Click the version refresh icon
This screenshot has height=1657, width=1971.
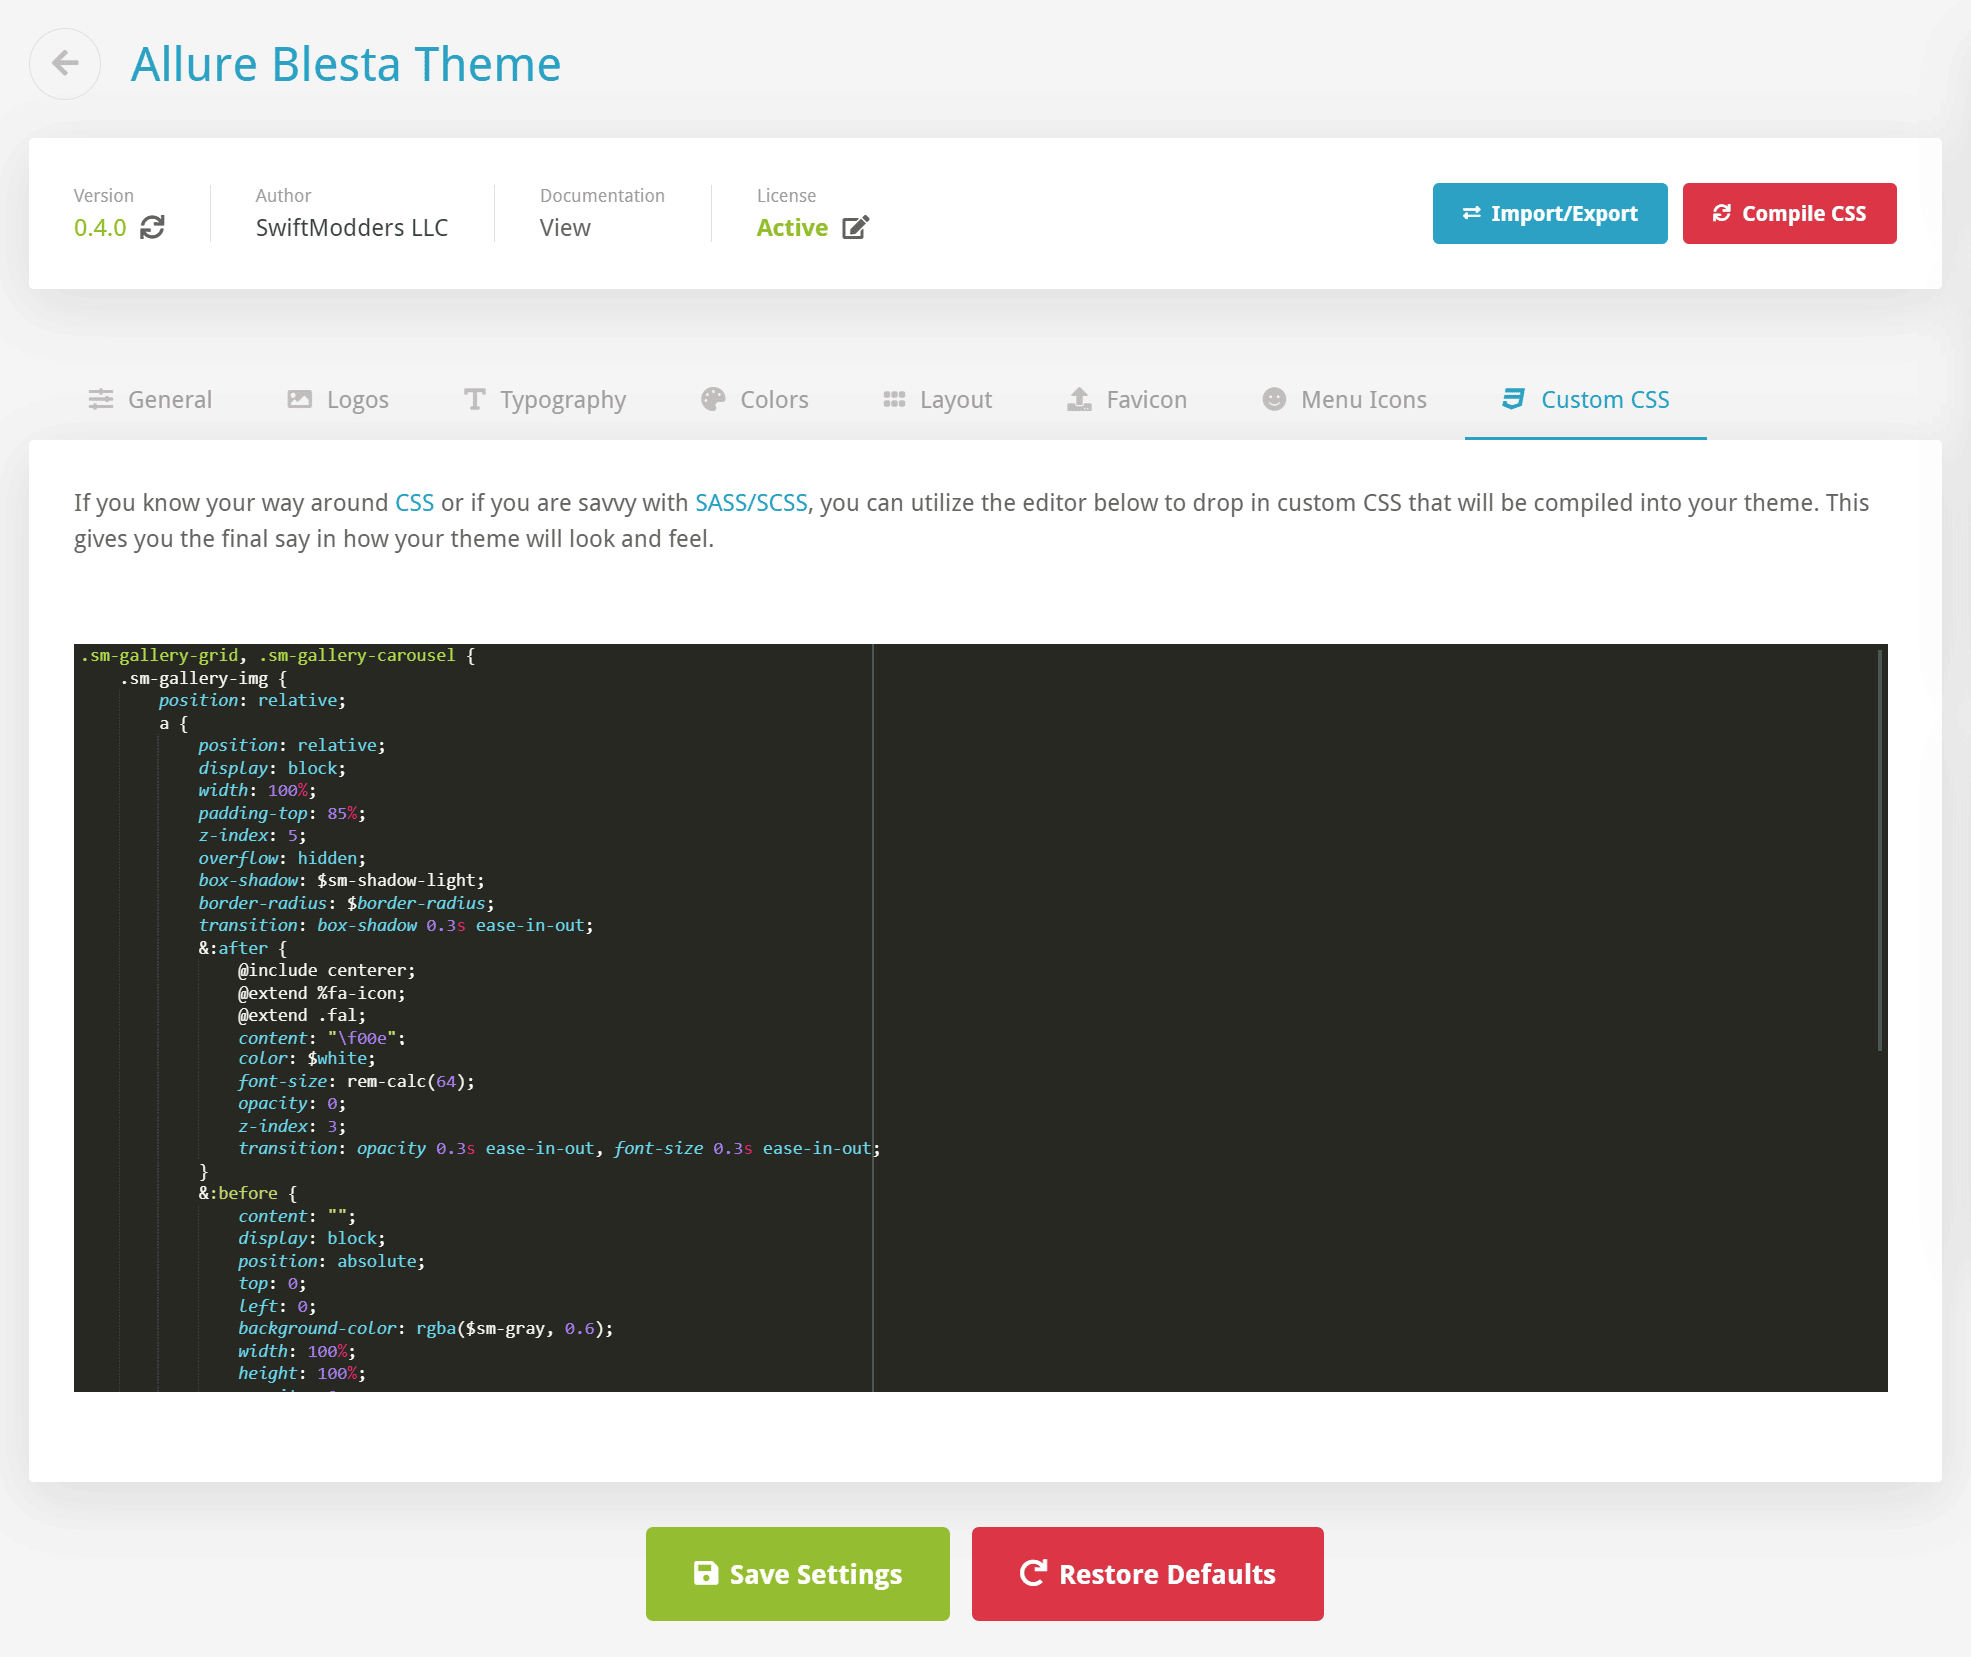coord(152,228)
